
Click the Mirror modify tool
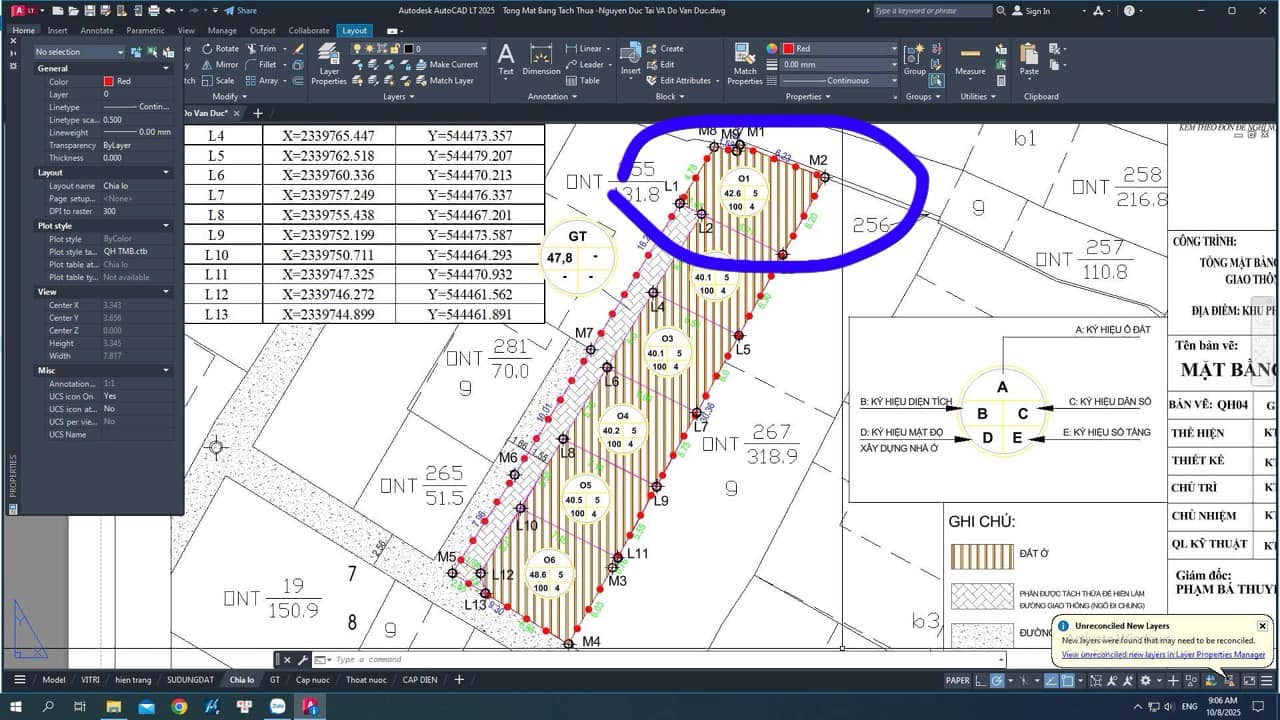pyautogui.click(x=220, y=64)
